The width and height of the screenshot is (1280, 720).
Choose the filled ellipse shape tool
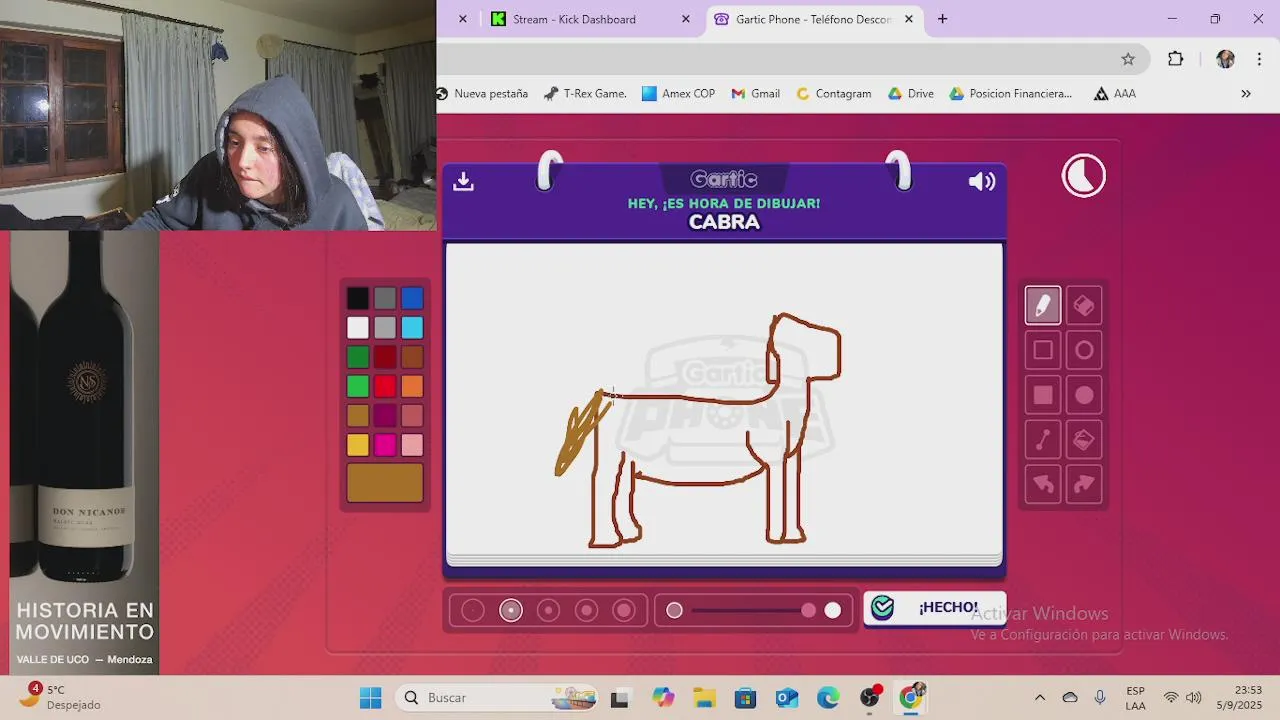coord(1084,395)
